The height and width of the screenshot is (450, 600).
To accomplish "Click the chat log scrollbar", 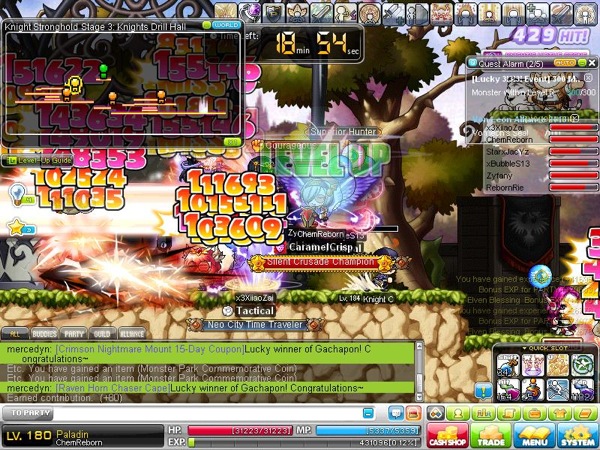I will (x=419, y=371).
